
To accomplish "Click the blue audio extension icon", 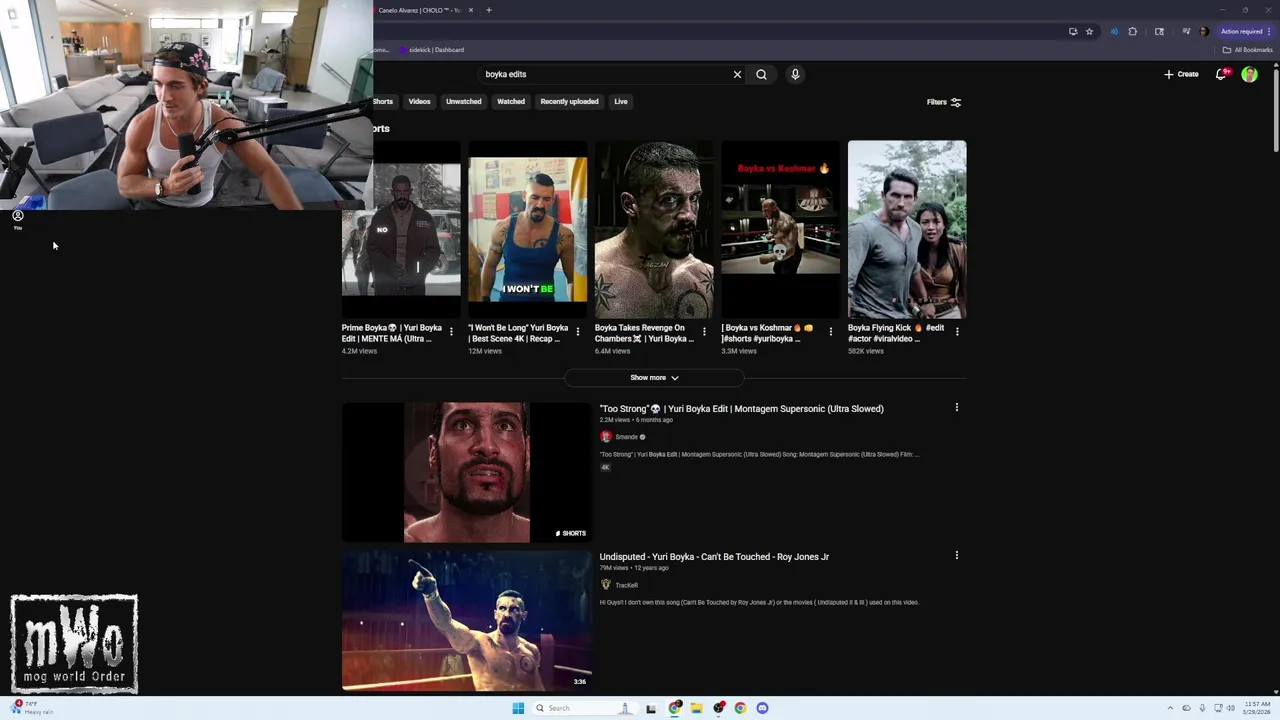I will 1114,31.
